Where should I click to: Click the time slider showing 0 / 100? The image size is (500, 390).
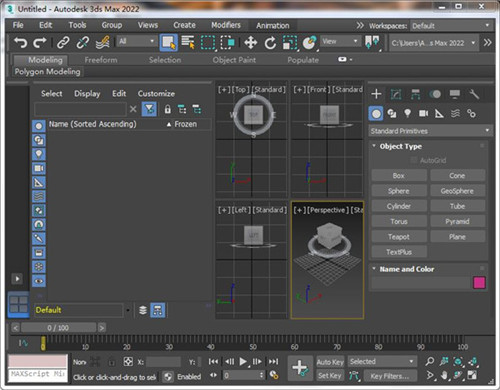(x=58, y=328)
